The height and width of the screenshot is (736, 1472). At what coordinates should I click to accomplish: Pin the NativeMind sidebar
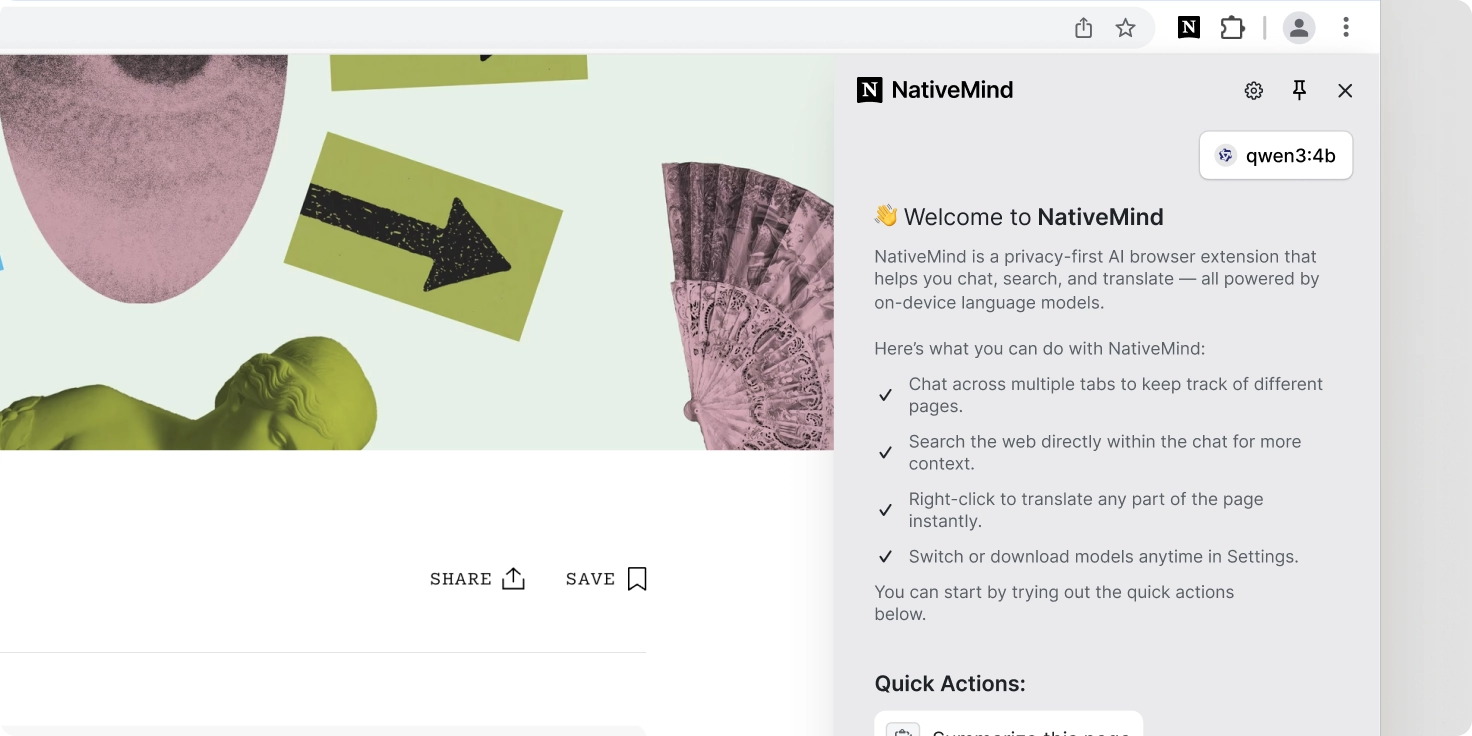(x=1299, y=91)
